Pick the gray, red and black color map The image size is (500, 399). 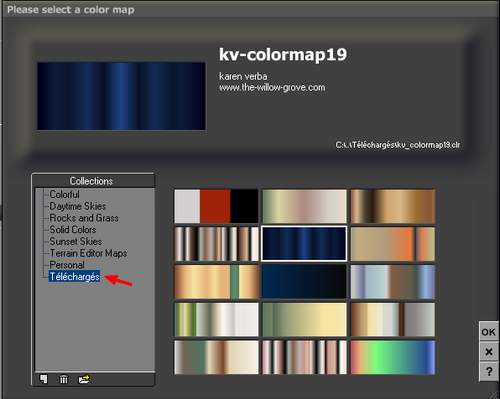216,206
